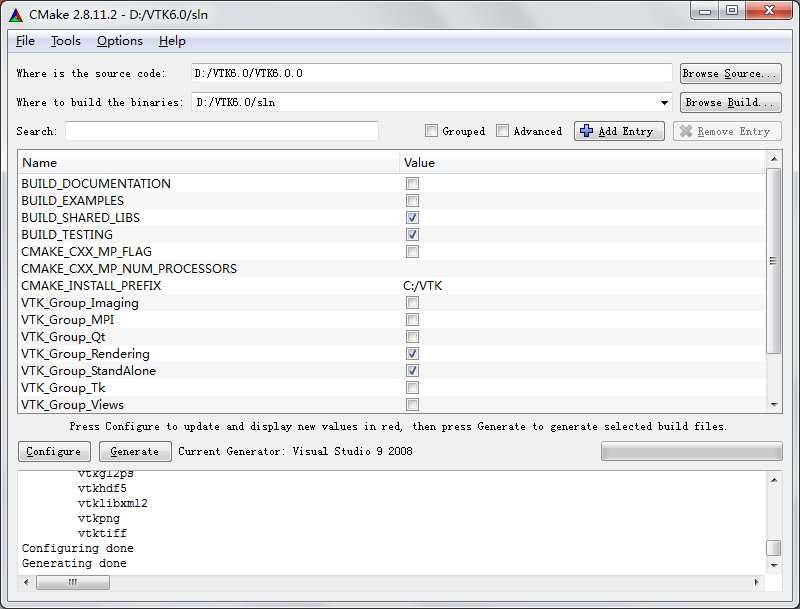Click the cache list vertical scrollbar thumb
800x609 pixels.
coord(774,260)
